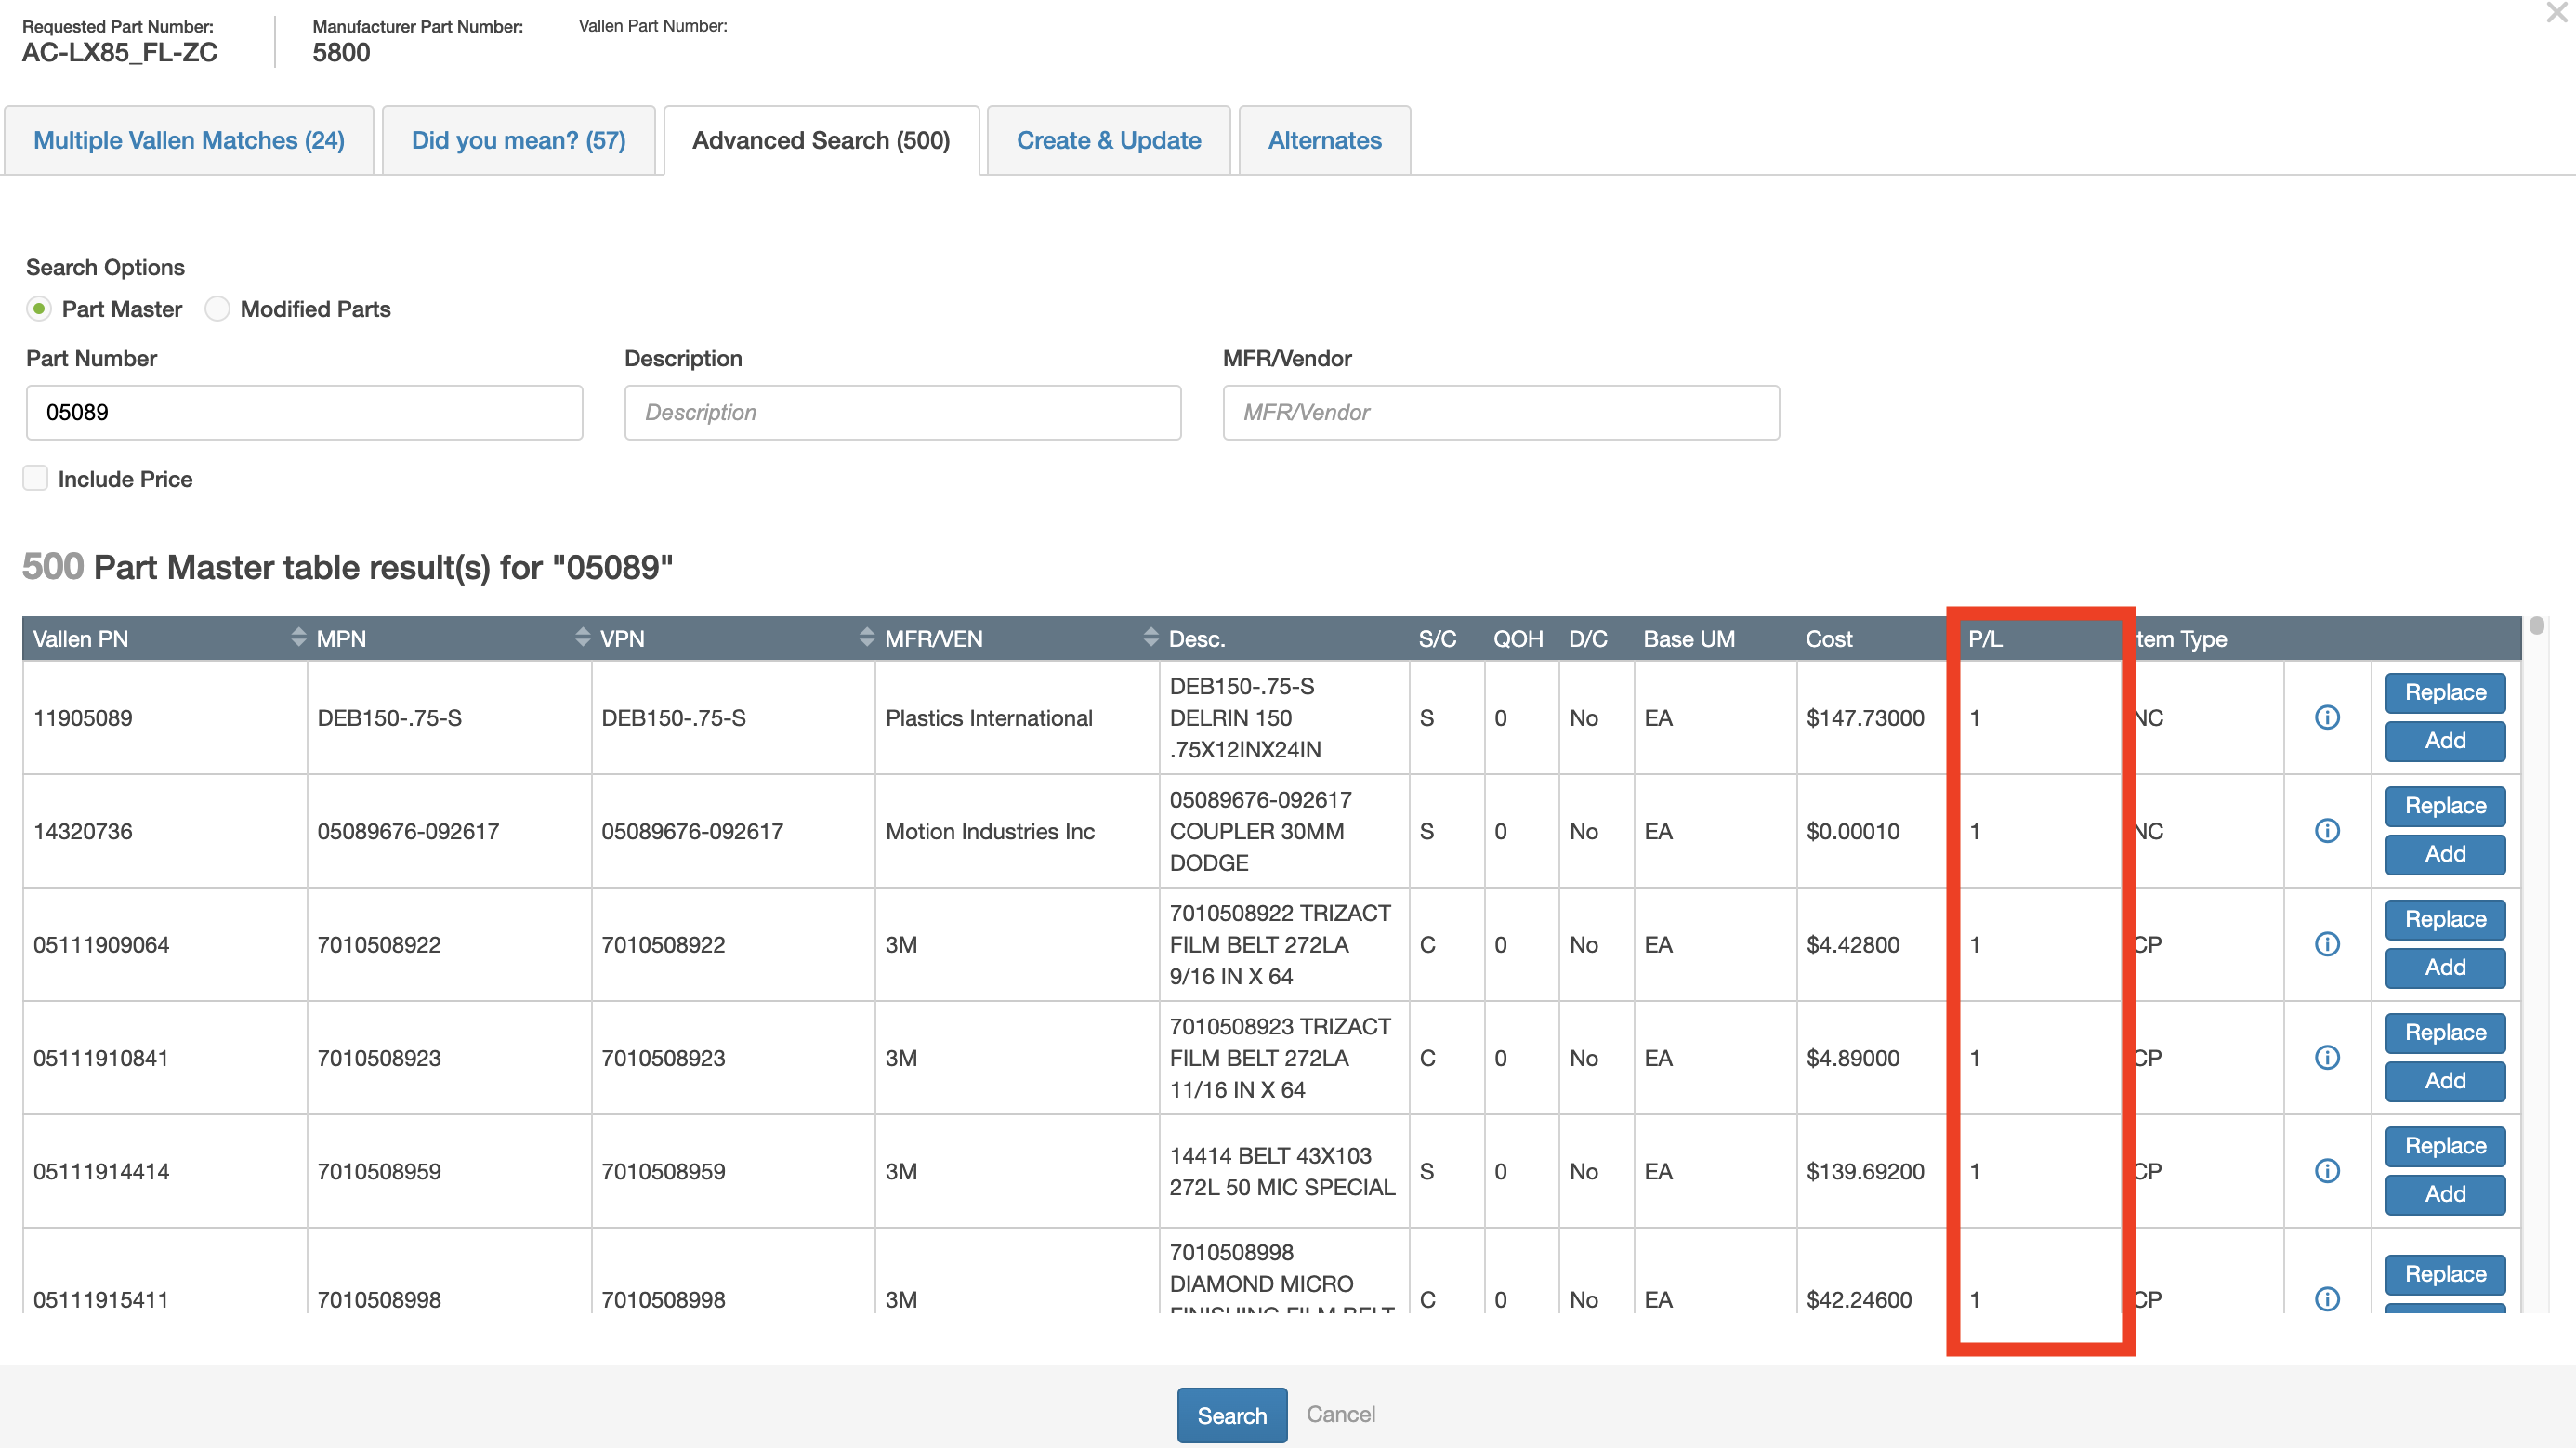Viewport: 2576px width, 1448px height.
Task: Select the Modified Parts radio option
Action: click(217, 309)
